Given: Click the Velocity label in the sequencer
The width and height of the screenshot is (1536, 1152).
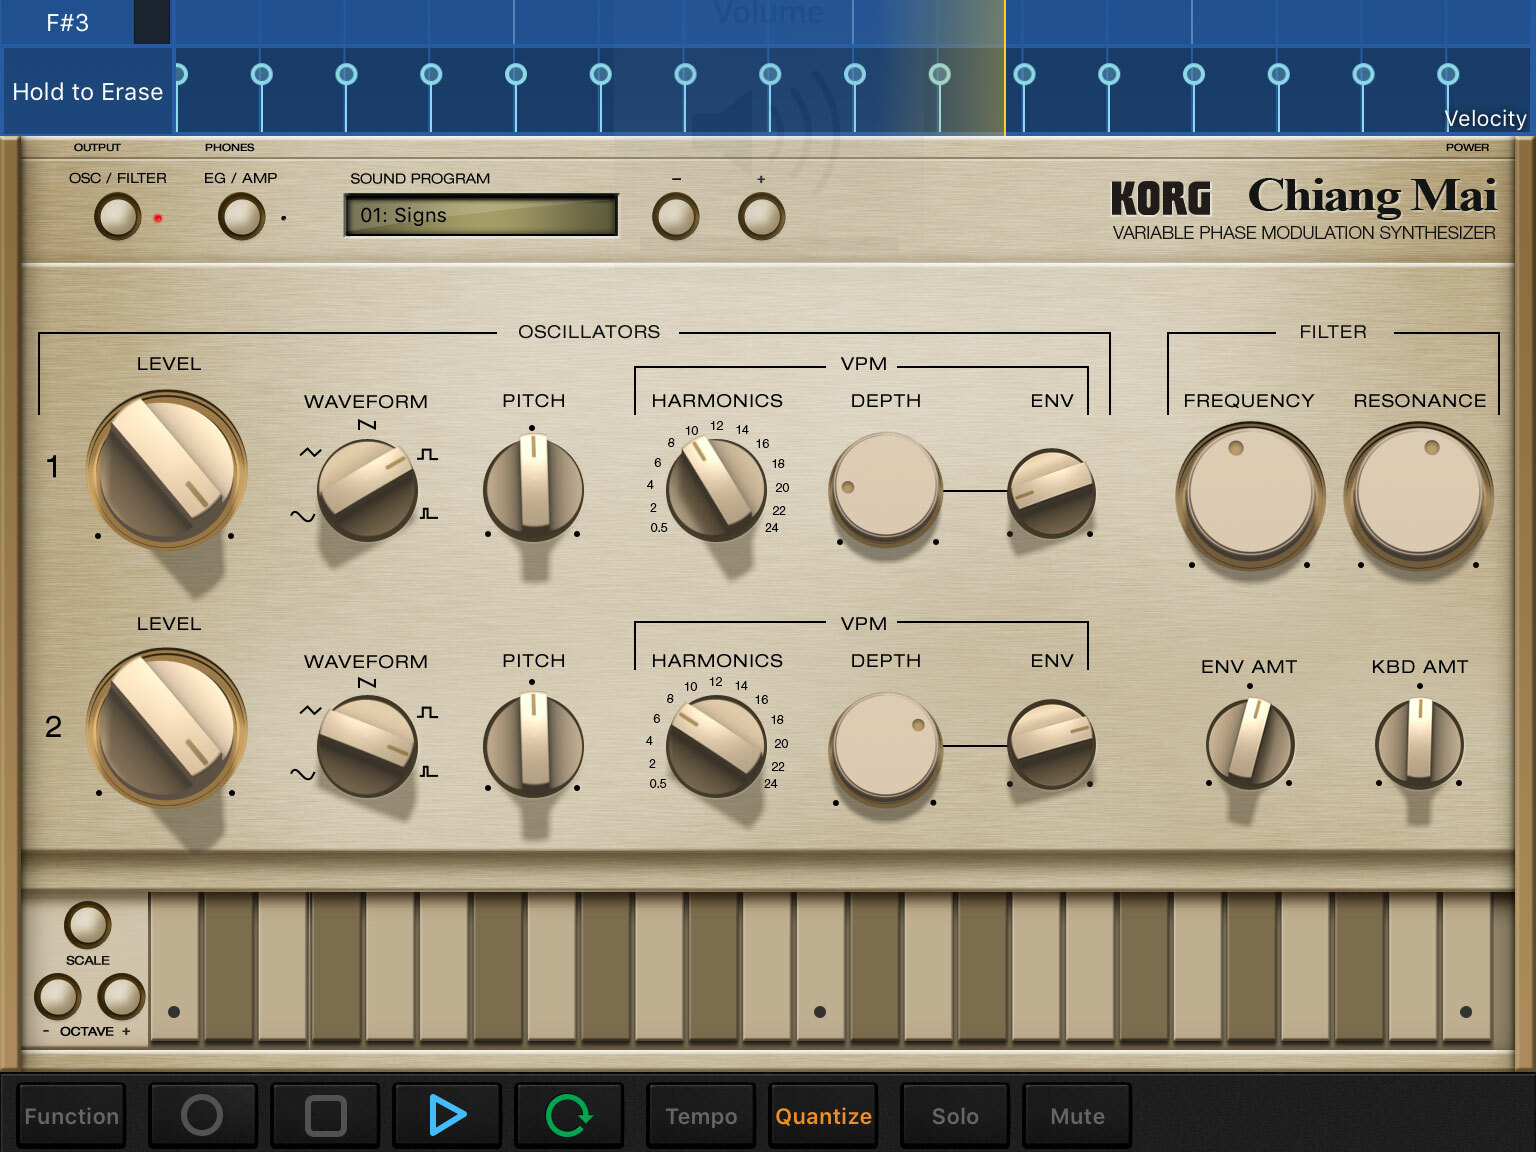Looking at the screenshot, I should pyautogui.click(x=1485, y=118).
